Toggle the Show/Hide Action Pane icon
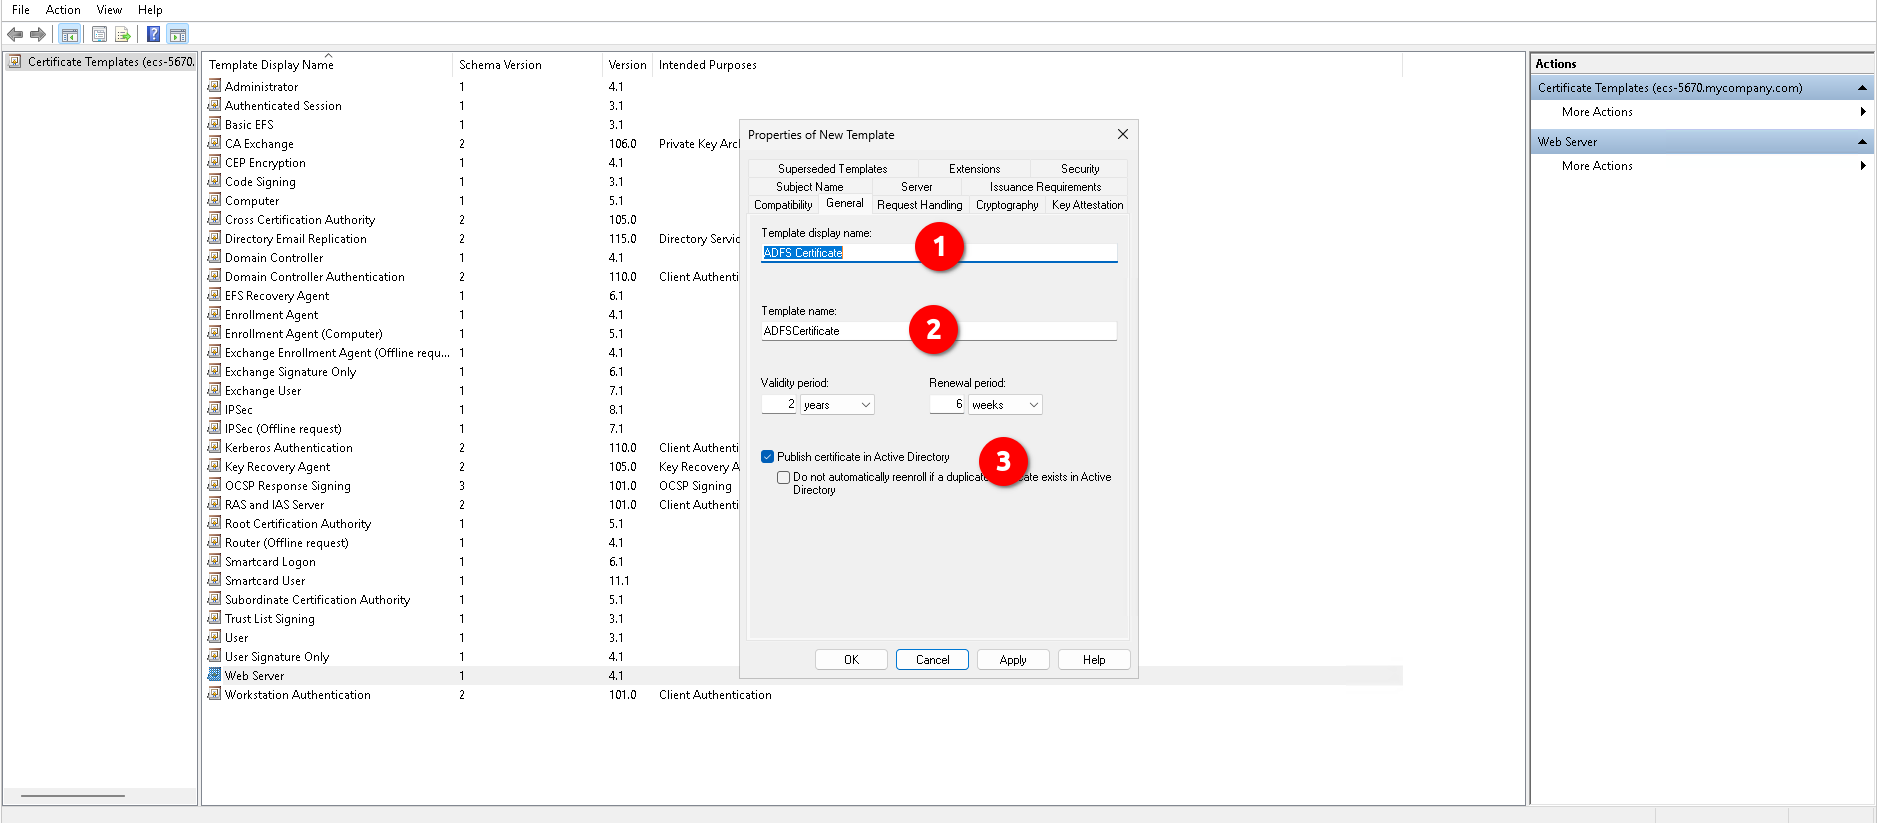The image size is (1877, 823). pyautogui.click(x=177, y=35)
